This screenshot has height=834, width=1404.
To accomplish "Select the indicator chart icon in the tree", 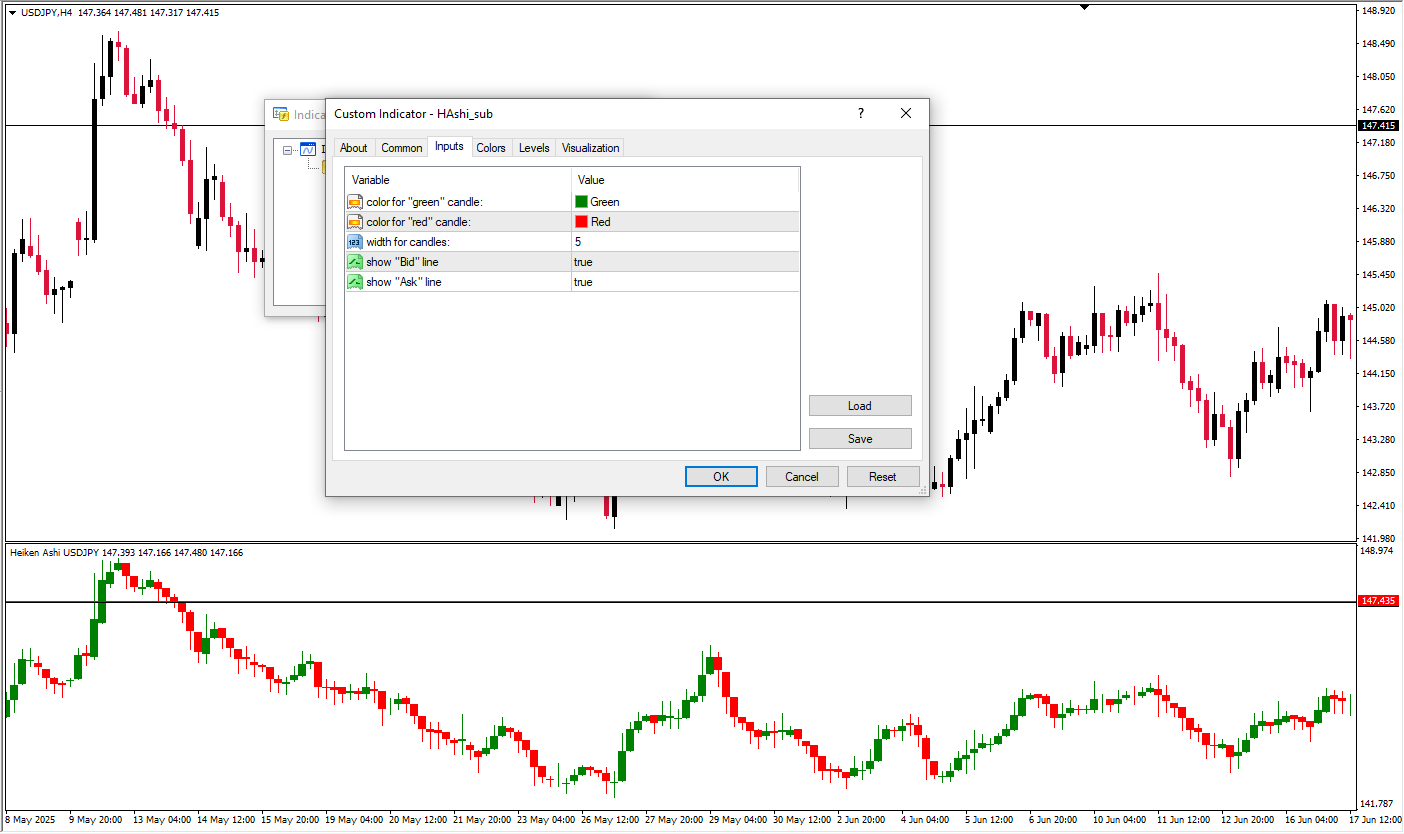I will click(308, 150).
